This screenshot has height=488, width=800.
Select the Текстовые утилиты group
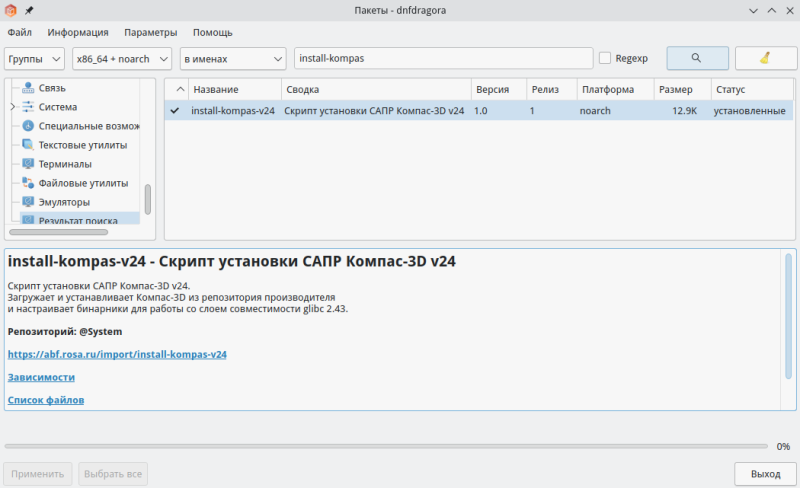(83, 145)
